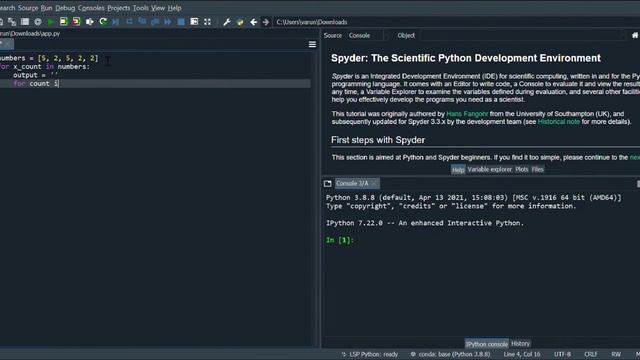Image resolution: width=640 pixels, height=360 pixels.
Task: Run selection or current line
Action: (x=89, y=22)
